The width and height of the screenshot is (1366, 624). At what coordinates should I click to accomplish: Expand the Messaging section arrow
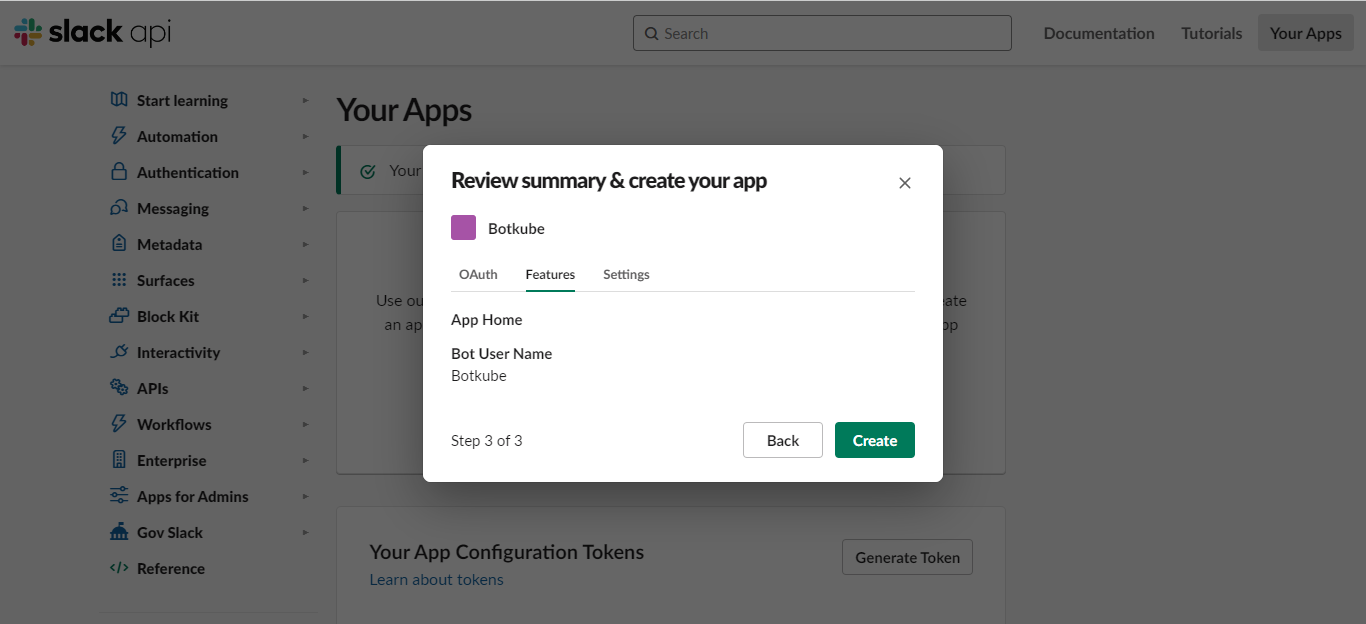pos(306,208)
